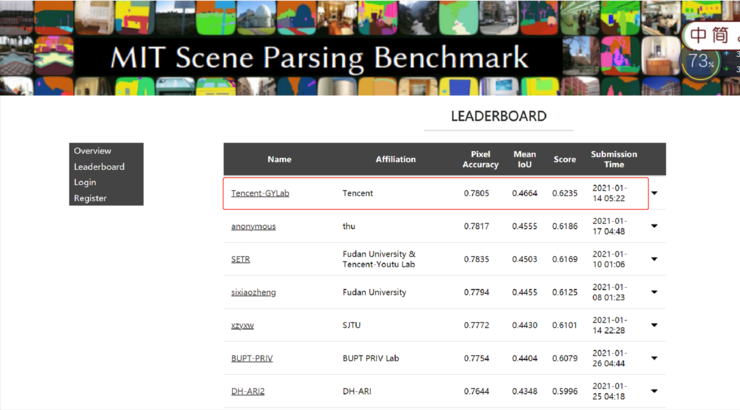Expand the SETR submission details arrow
This screenshot has width=740, height=410.
[654, 259]
